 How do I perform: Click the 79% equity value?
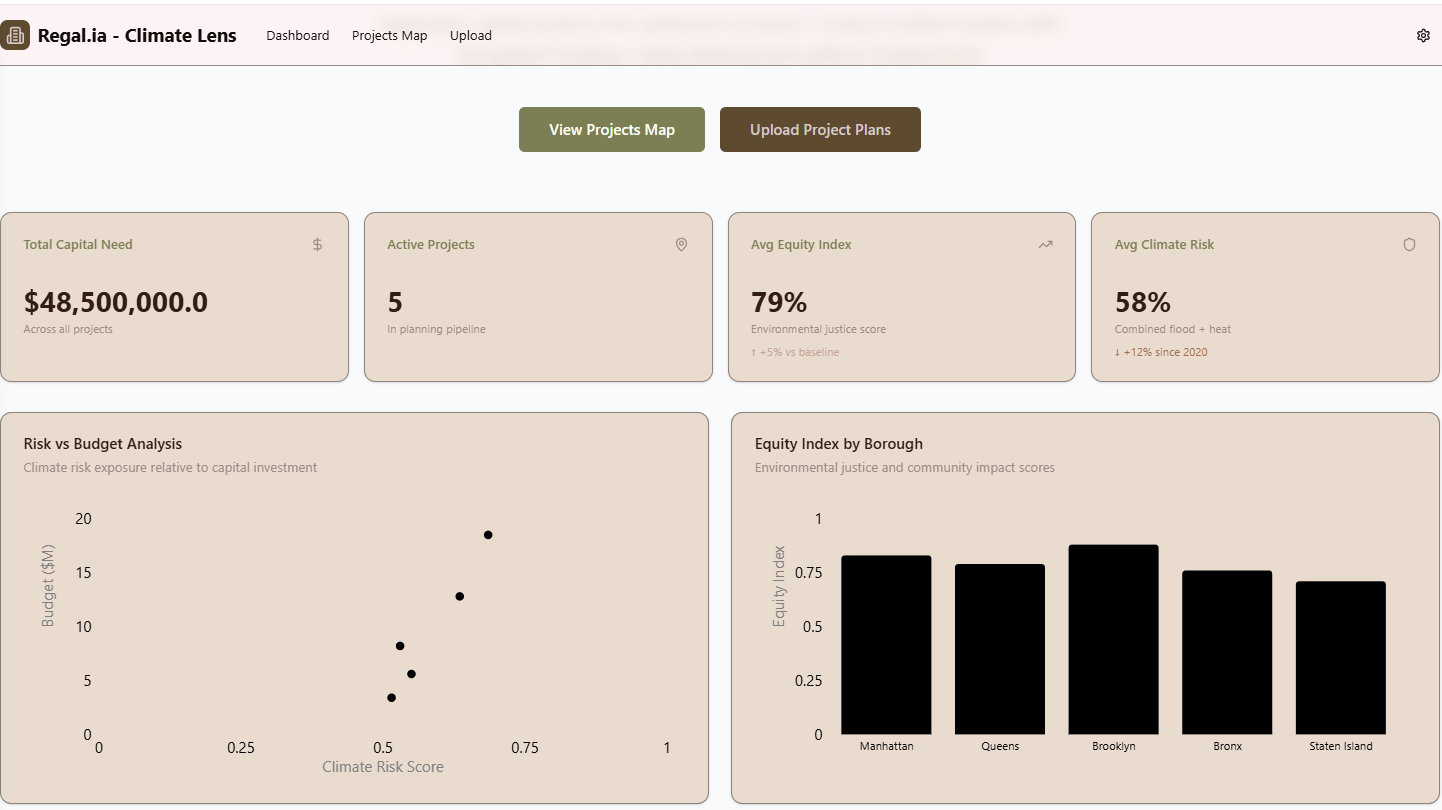click(x=779, y=302)
